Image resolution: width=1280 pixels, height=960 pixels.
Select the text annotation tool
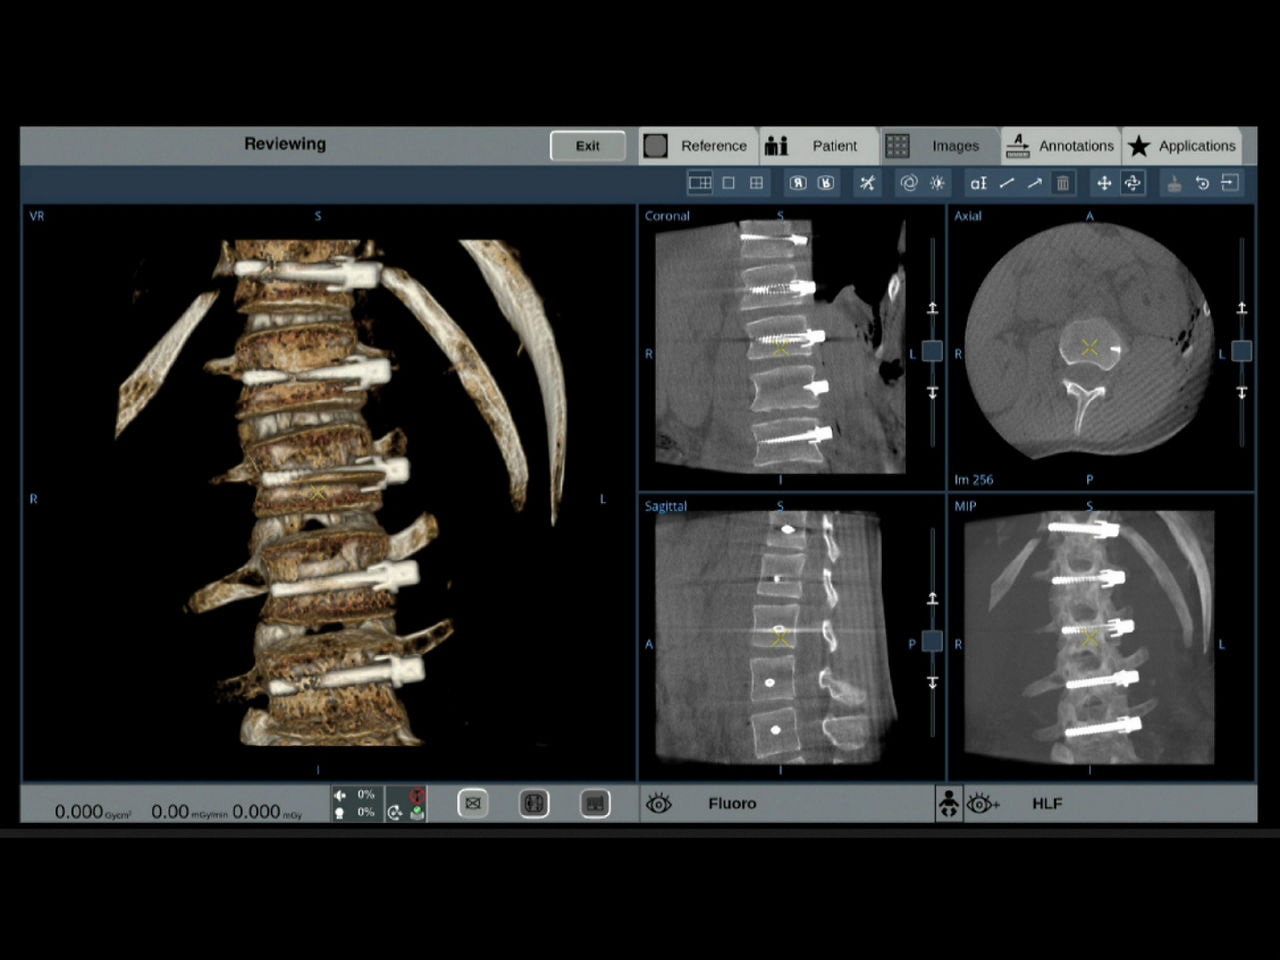click(x=978, y=183)
